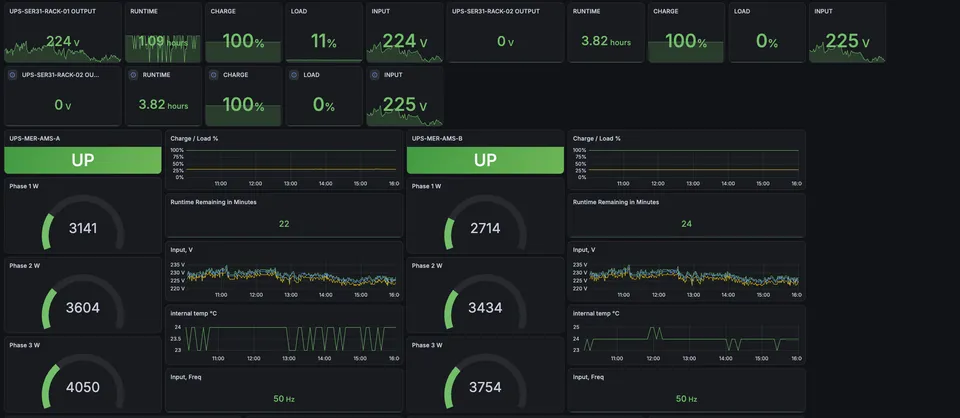
Task: Click 50 Hz Input Freq value under UPS-MER-AMS-B
Action: 686,399
